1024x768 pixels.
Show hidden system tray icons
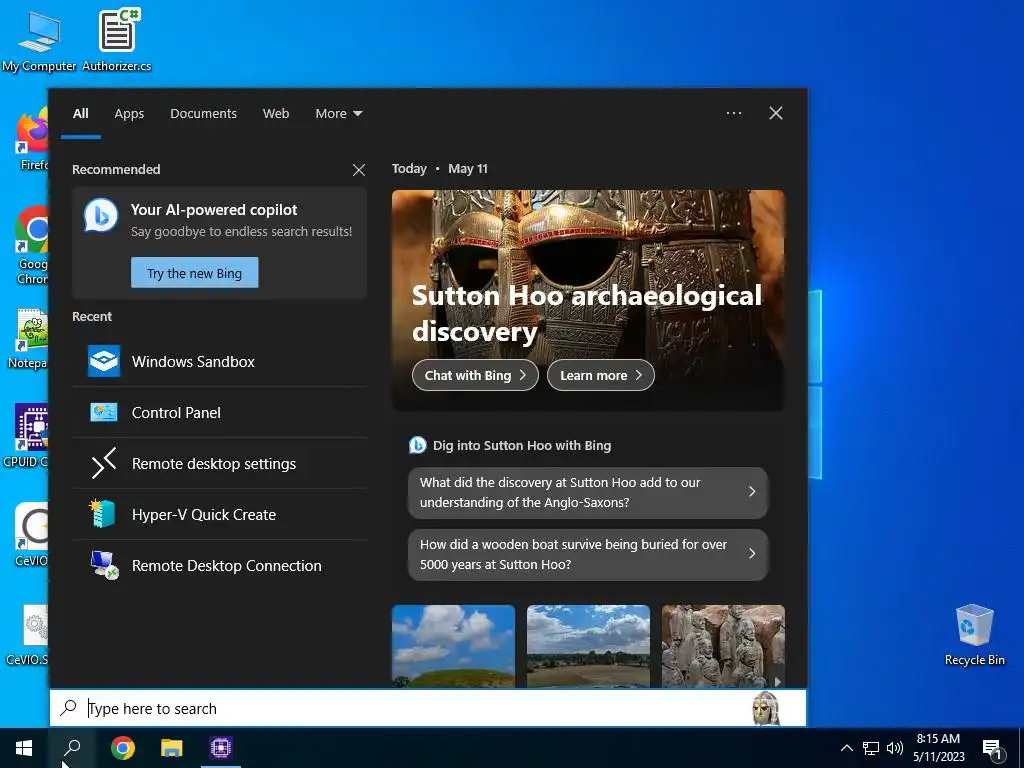pyautogui.click(x=846, y=748)
